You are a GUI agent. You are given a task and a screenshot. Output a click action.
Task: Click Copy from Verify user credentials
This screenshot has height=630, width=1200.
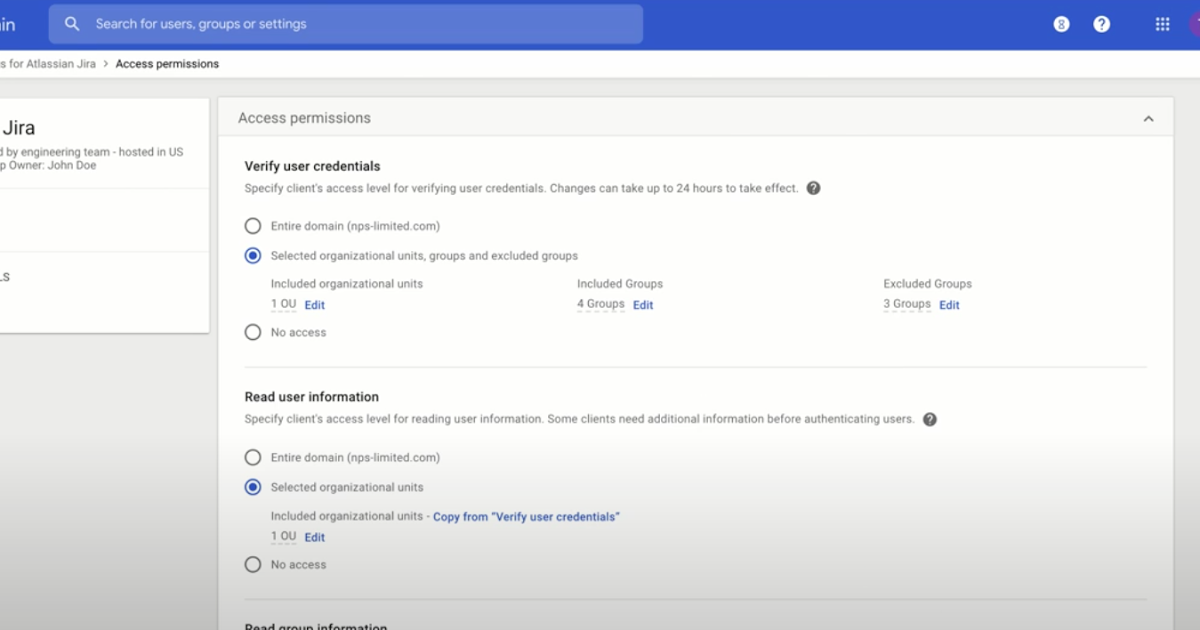[527, 516]
